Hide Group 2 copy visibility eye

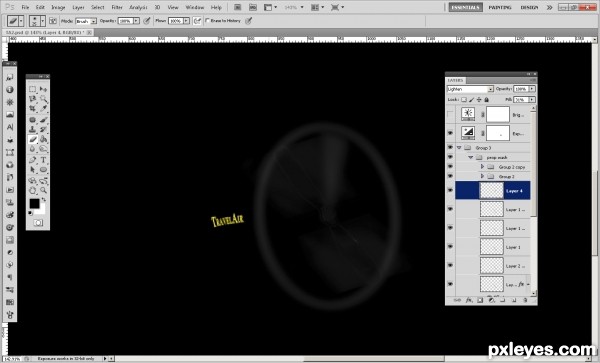[x=450, y=167]
